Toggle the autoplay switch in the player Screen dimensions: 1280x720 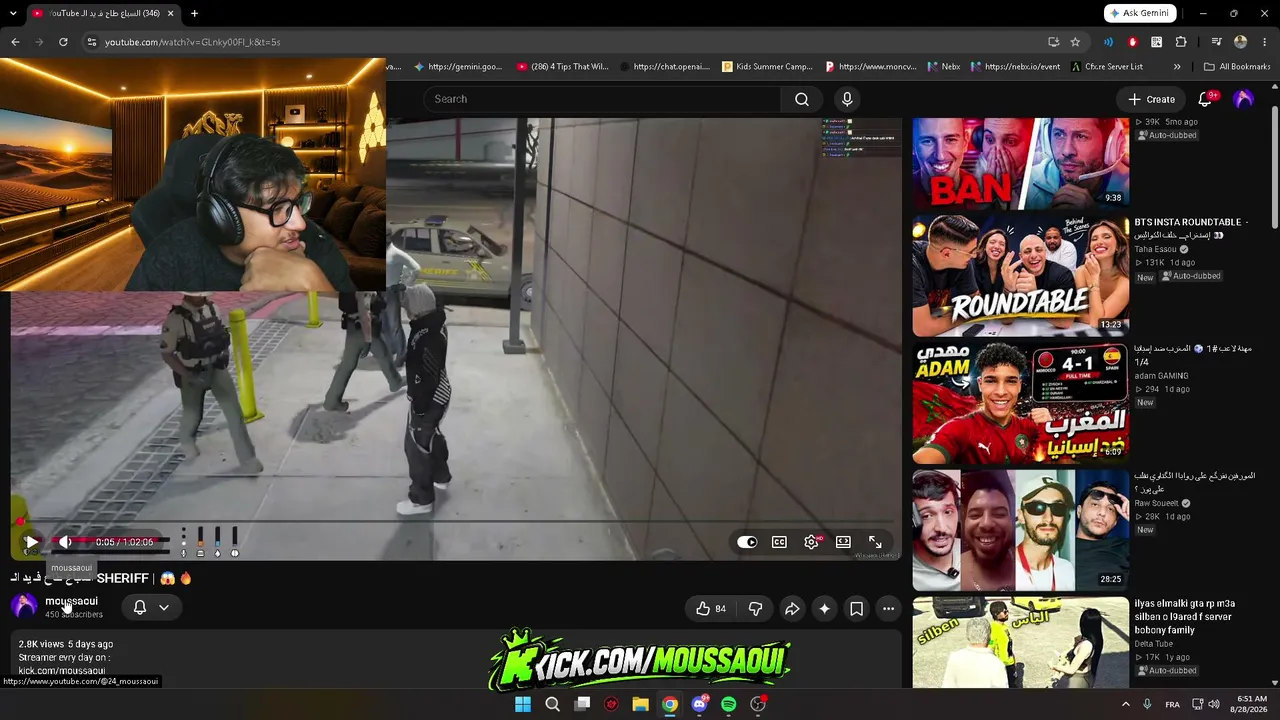(x=747, y=542)
